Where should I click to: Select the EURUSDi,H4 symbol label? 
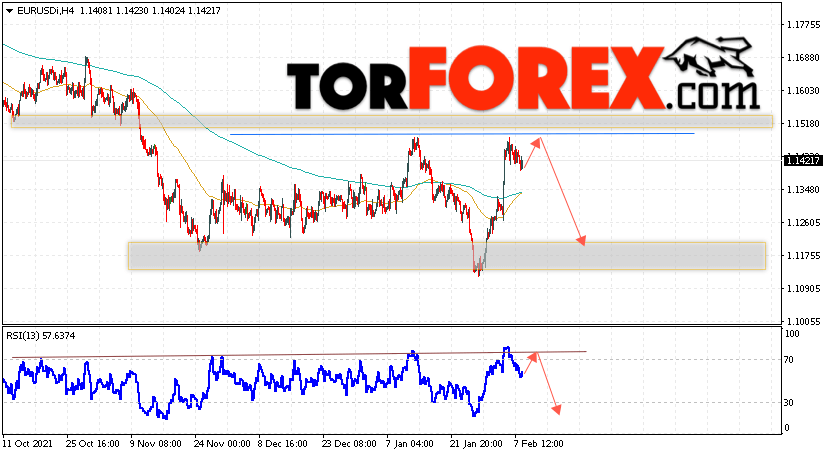[45, 11]
